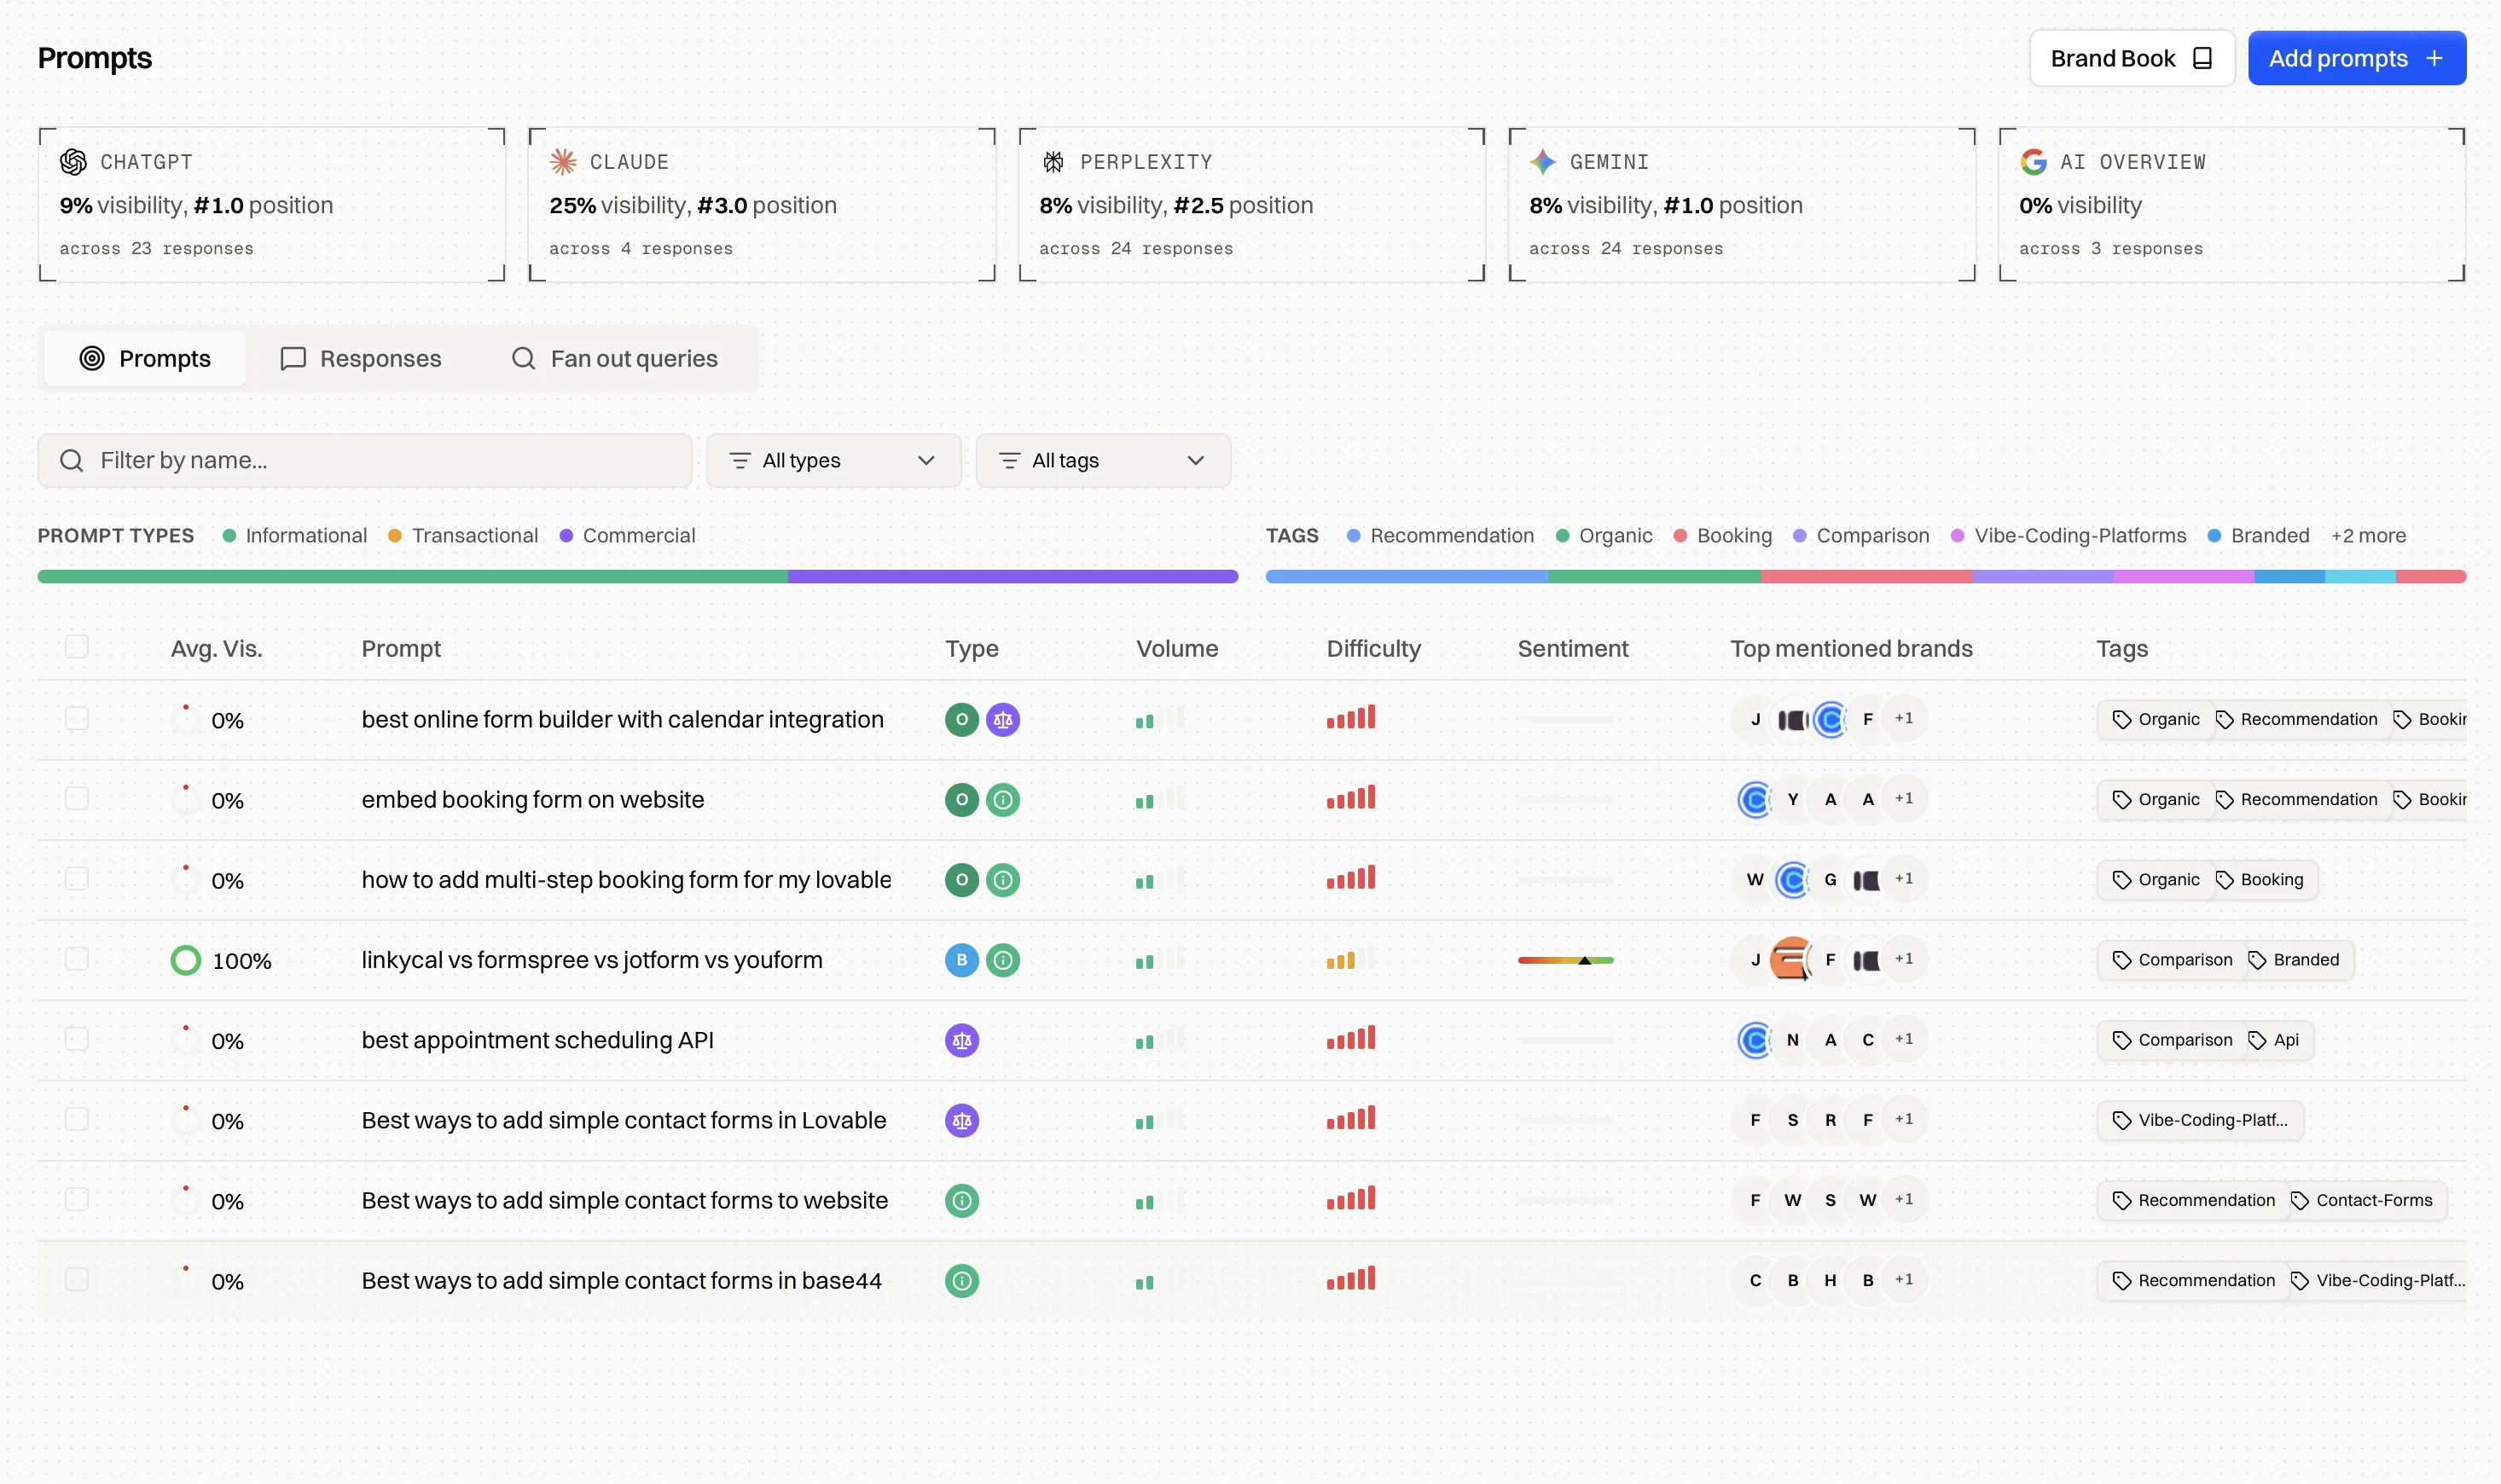Image resolution: width=2501 pixels, height=1484 pixels.
Task: Check the 'how to add multi-step booking form' row
Action: point(76,878)
